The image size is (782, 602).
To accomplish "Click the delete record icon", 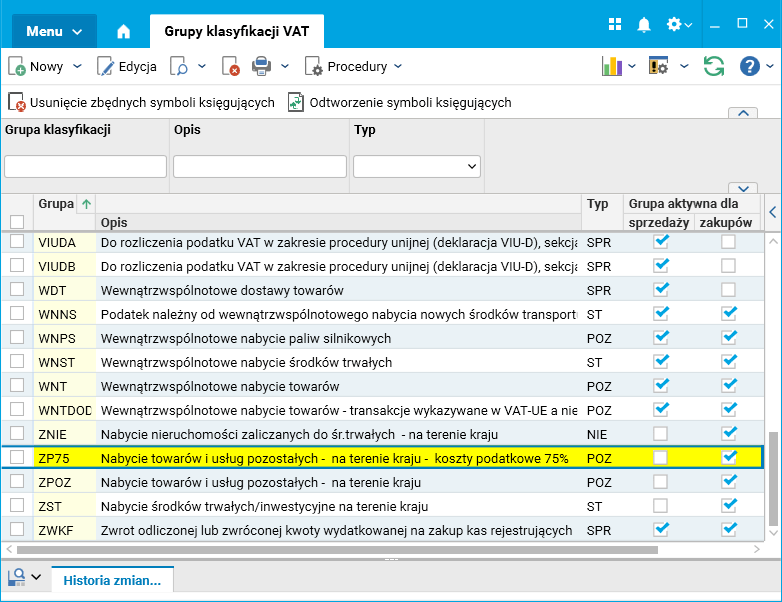I will (230, 67).
